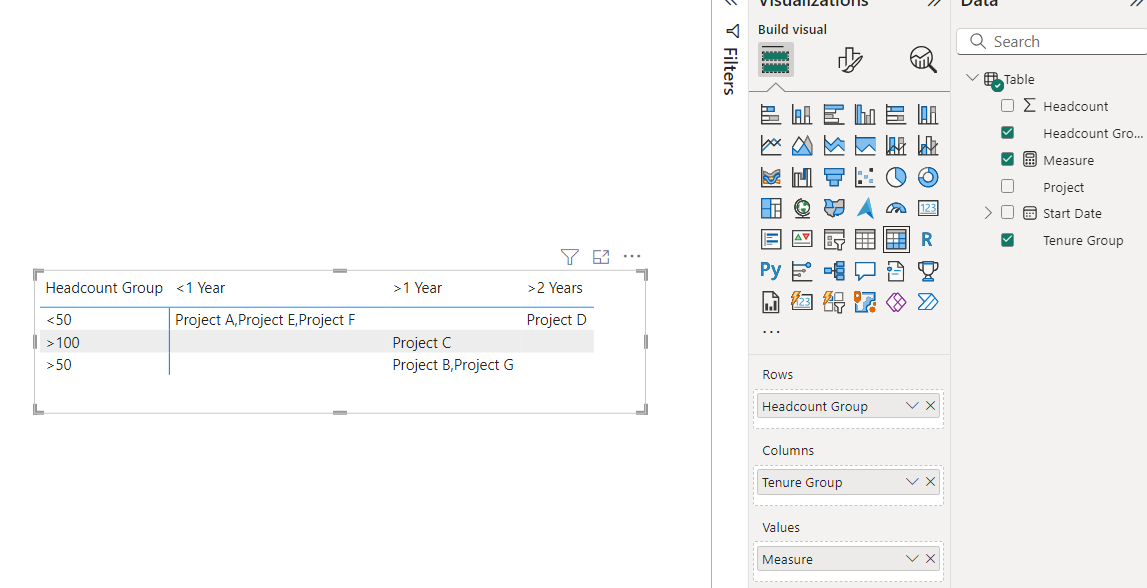1147x588 pixels.
Task: Add the Key influencers visual
Action: 802,271
